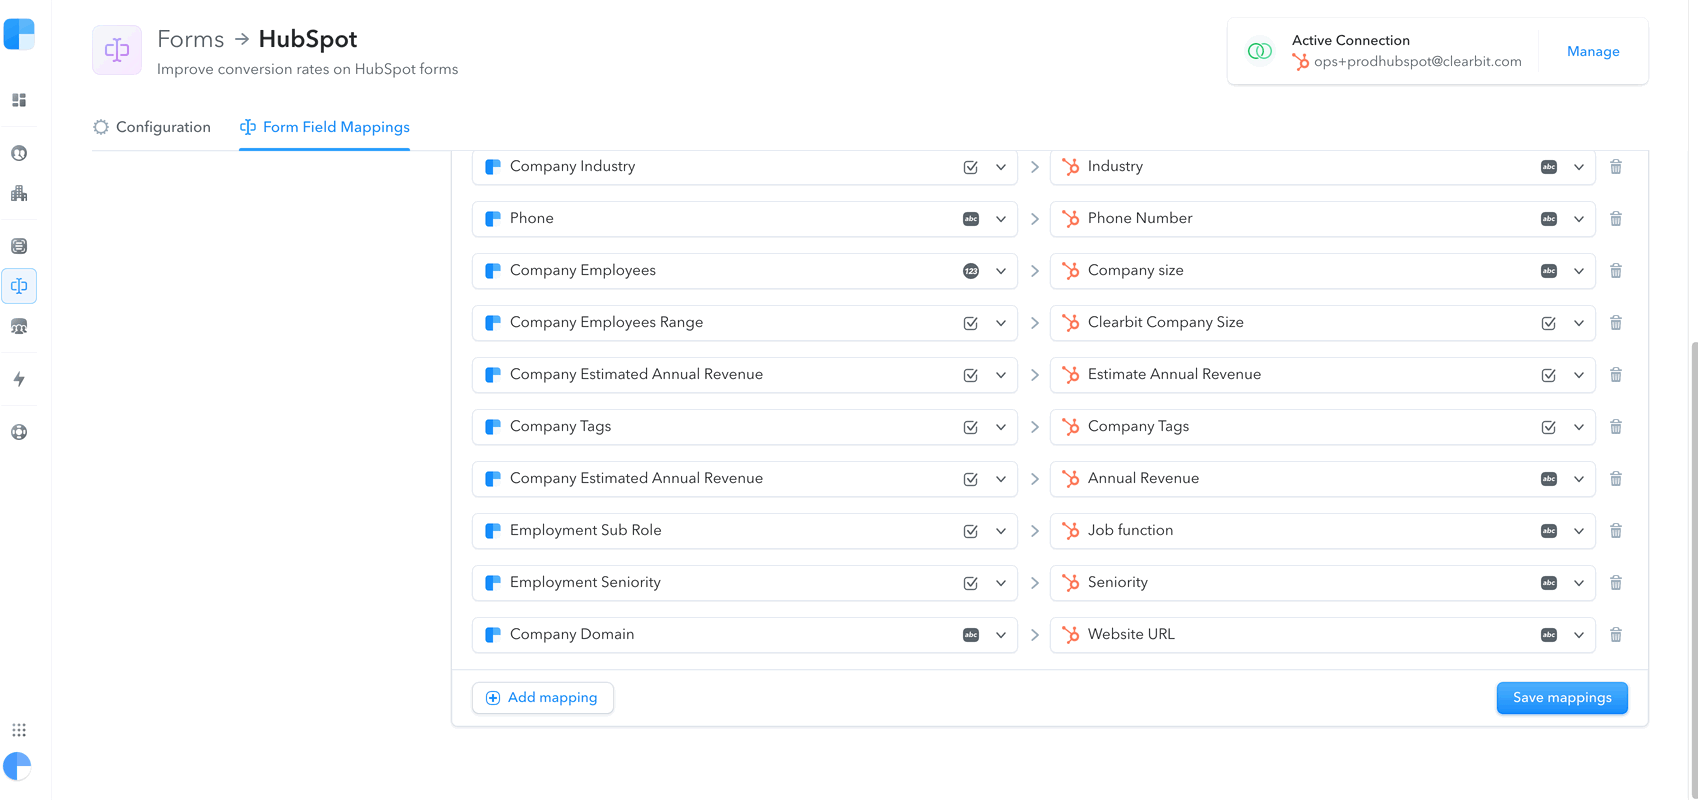This screenshot has width=1698, height=800.
Task: Click the Add mapping button
Action: coord(543,698)
